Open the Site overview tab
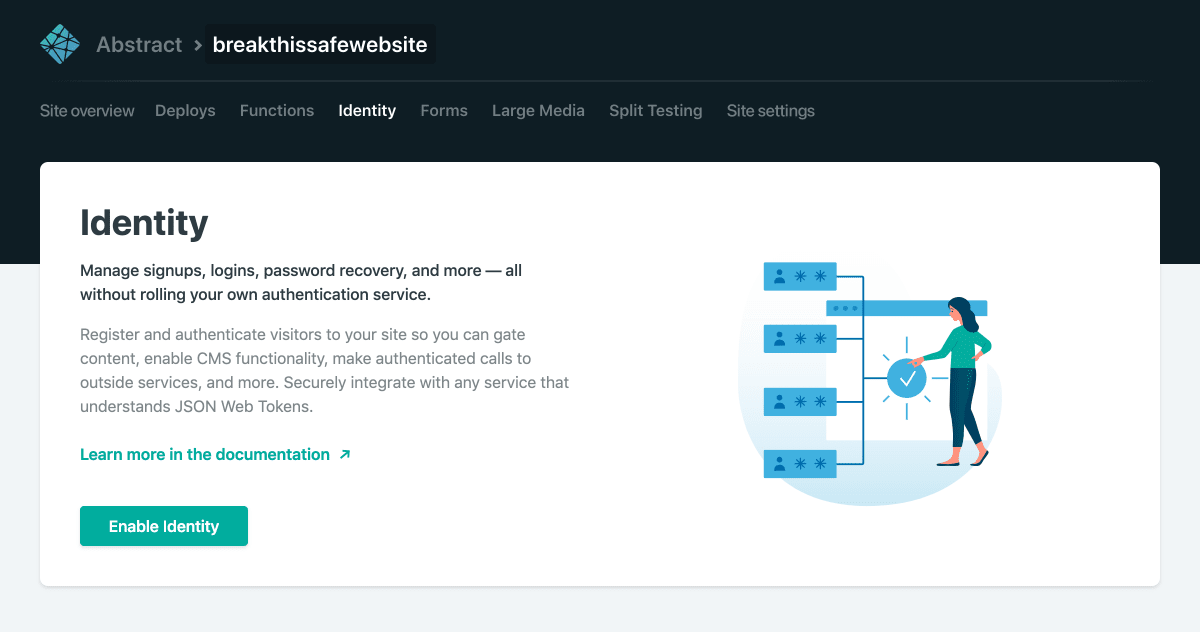Screen dimensions: 1200x632 pyautogui.click(x=86, y=110)
